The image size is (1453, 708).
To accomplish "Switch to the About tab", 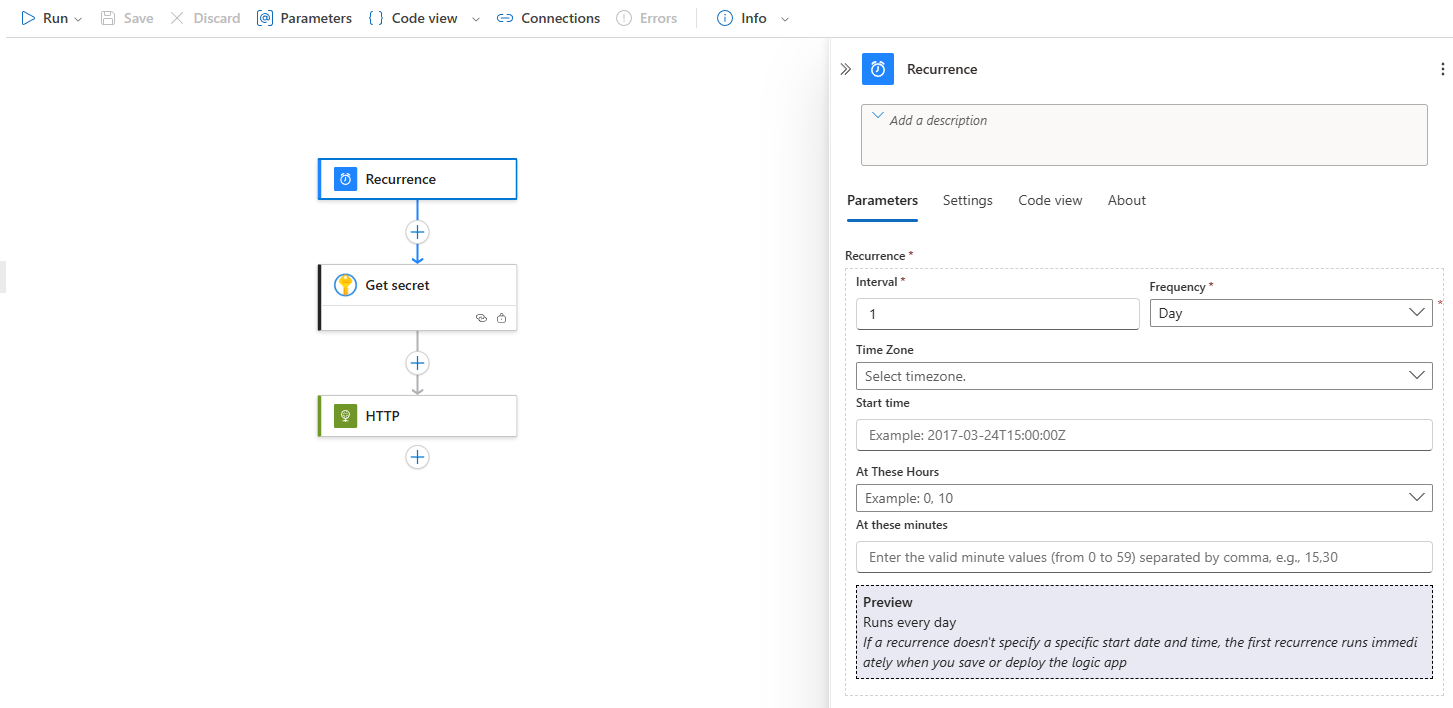I will pyautogui.click(x=1126, y=200).
